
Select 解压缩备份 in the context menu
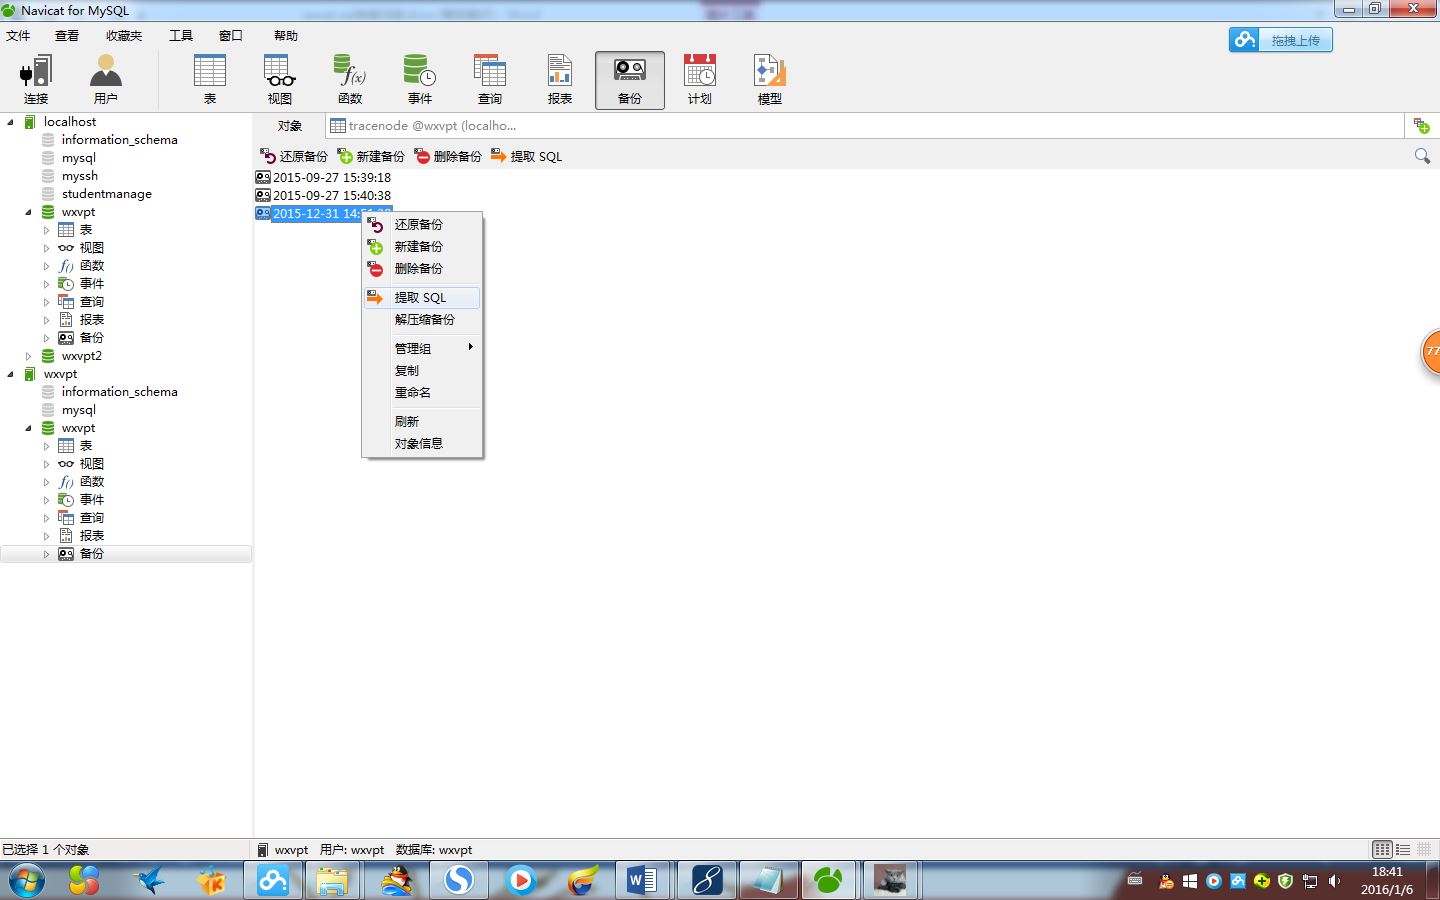coord(424,319)
